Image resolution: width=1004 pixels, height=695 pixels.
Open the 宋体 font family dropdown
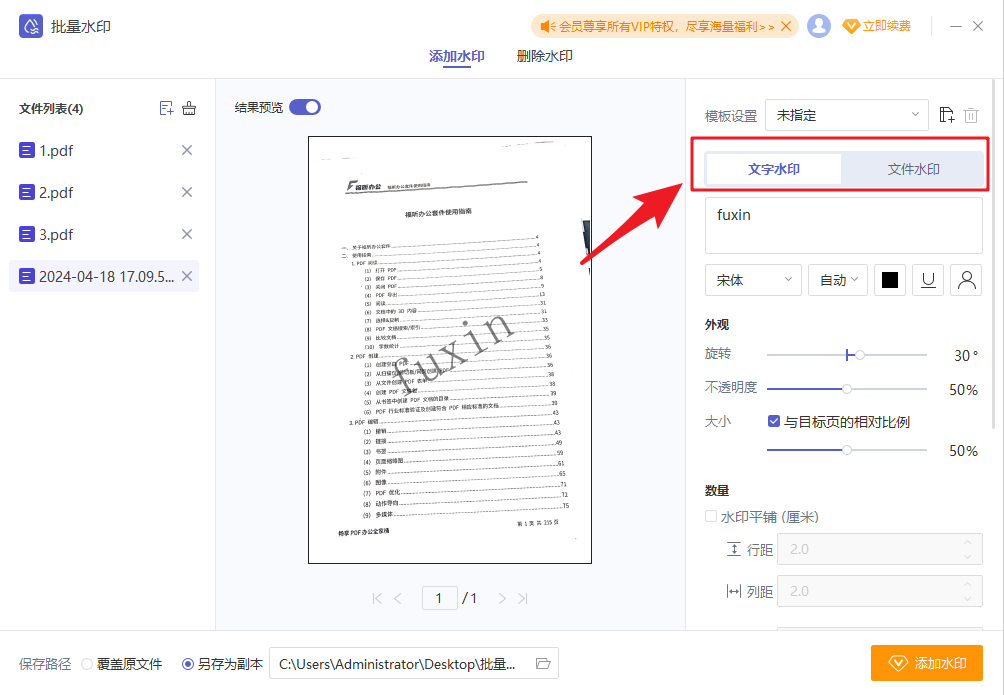pos(752,280)
